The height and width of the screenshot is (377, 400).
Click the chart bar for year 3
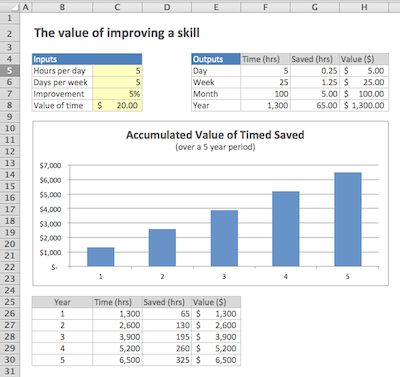(224, 238)
